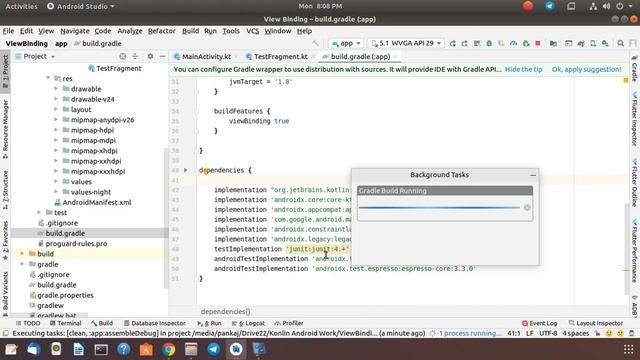Image resolution: width=640 pixels, height=360 pixels.
Task: Toggle the Favorites side tab
Action: click(x=5, y=240)
